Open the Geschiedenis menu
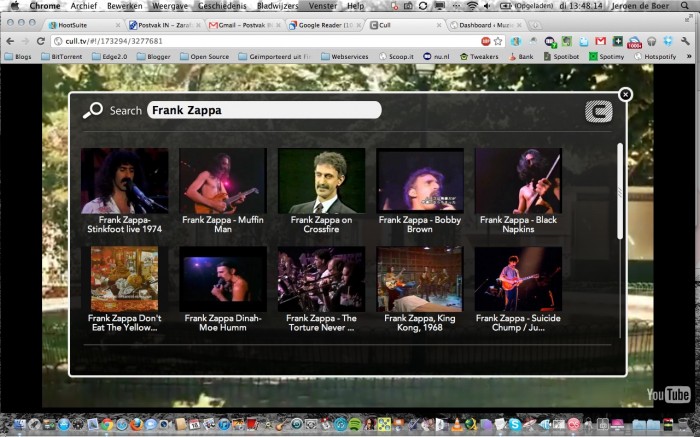Image resolution: width=700 pixels, height=437 pixels. coord(222,6)
